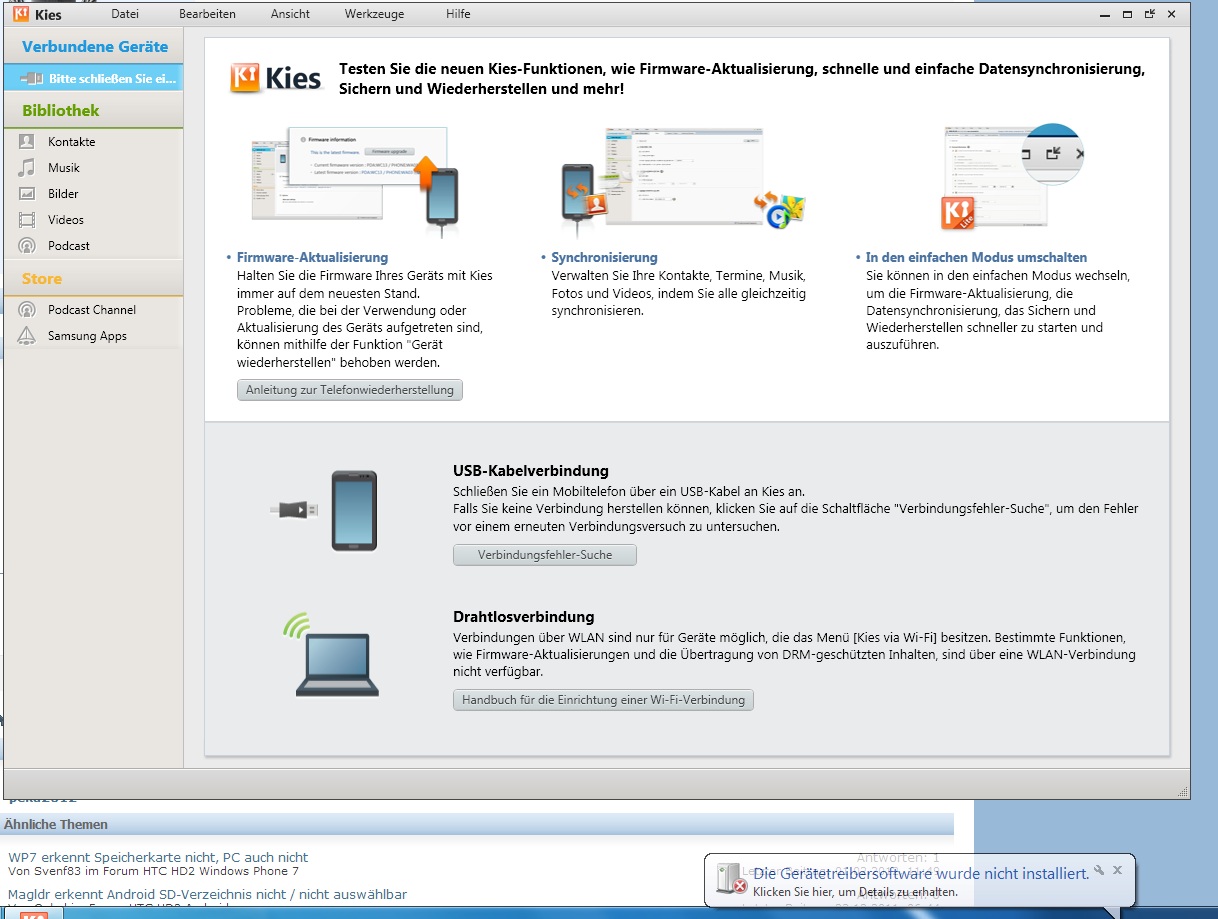Click the Synchronisierung heading link

(604, 257)
